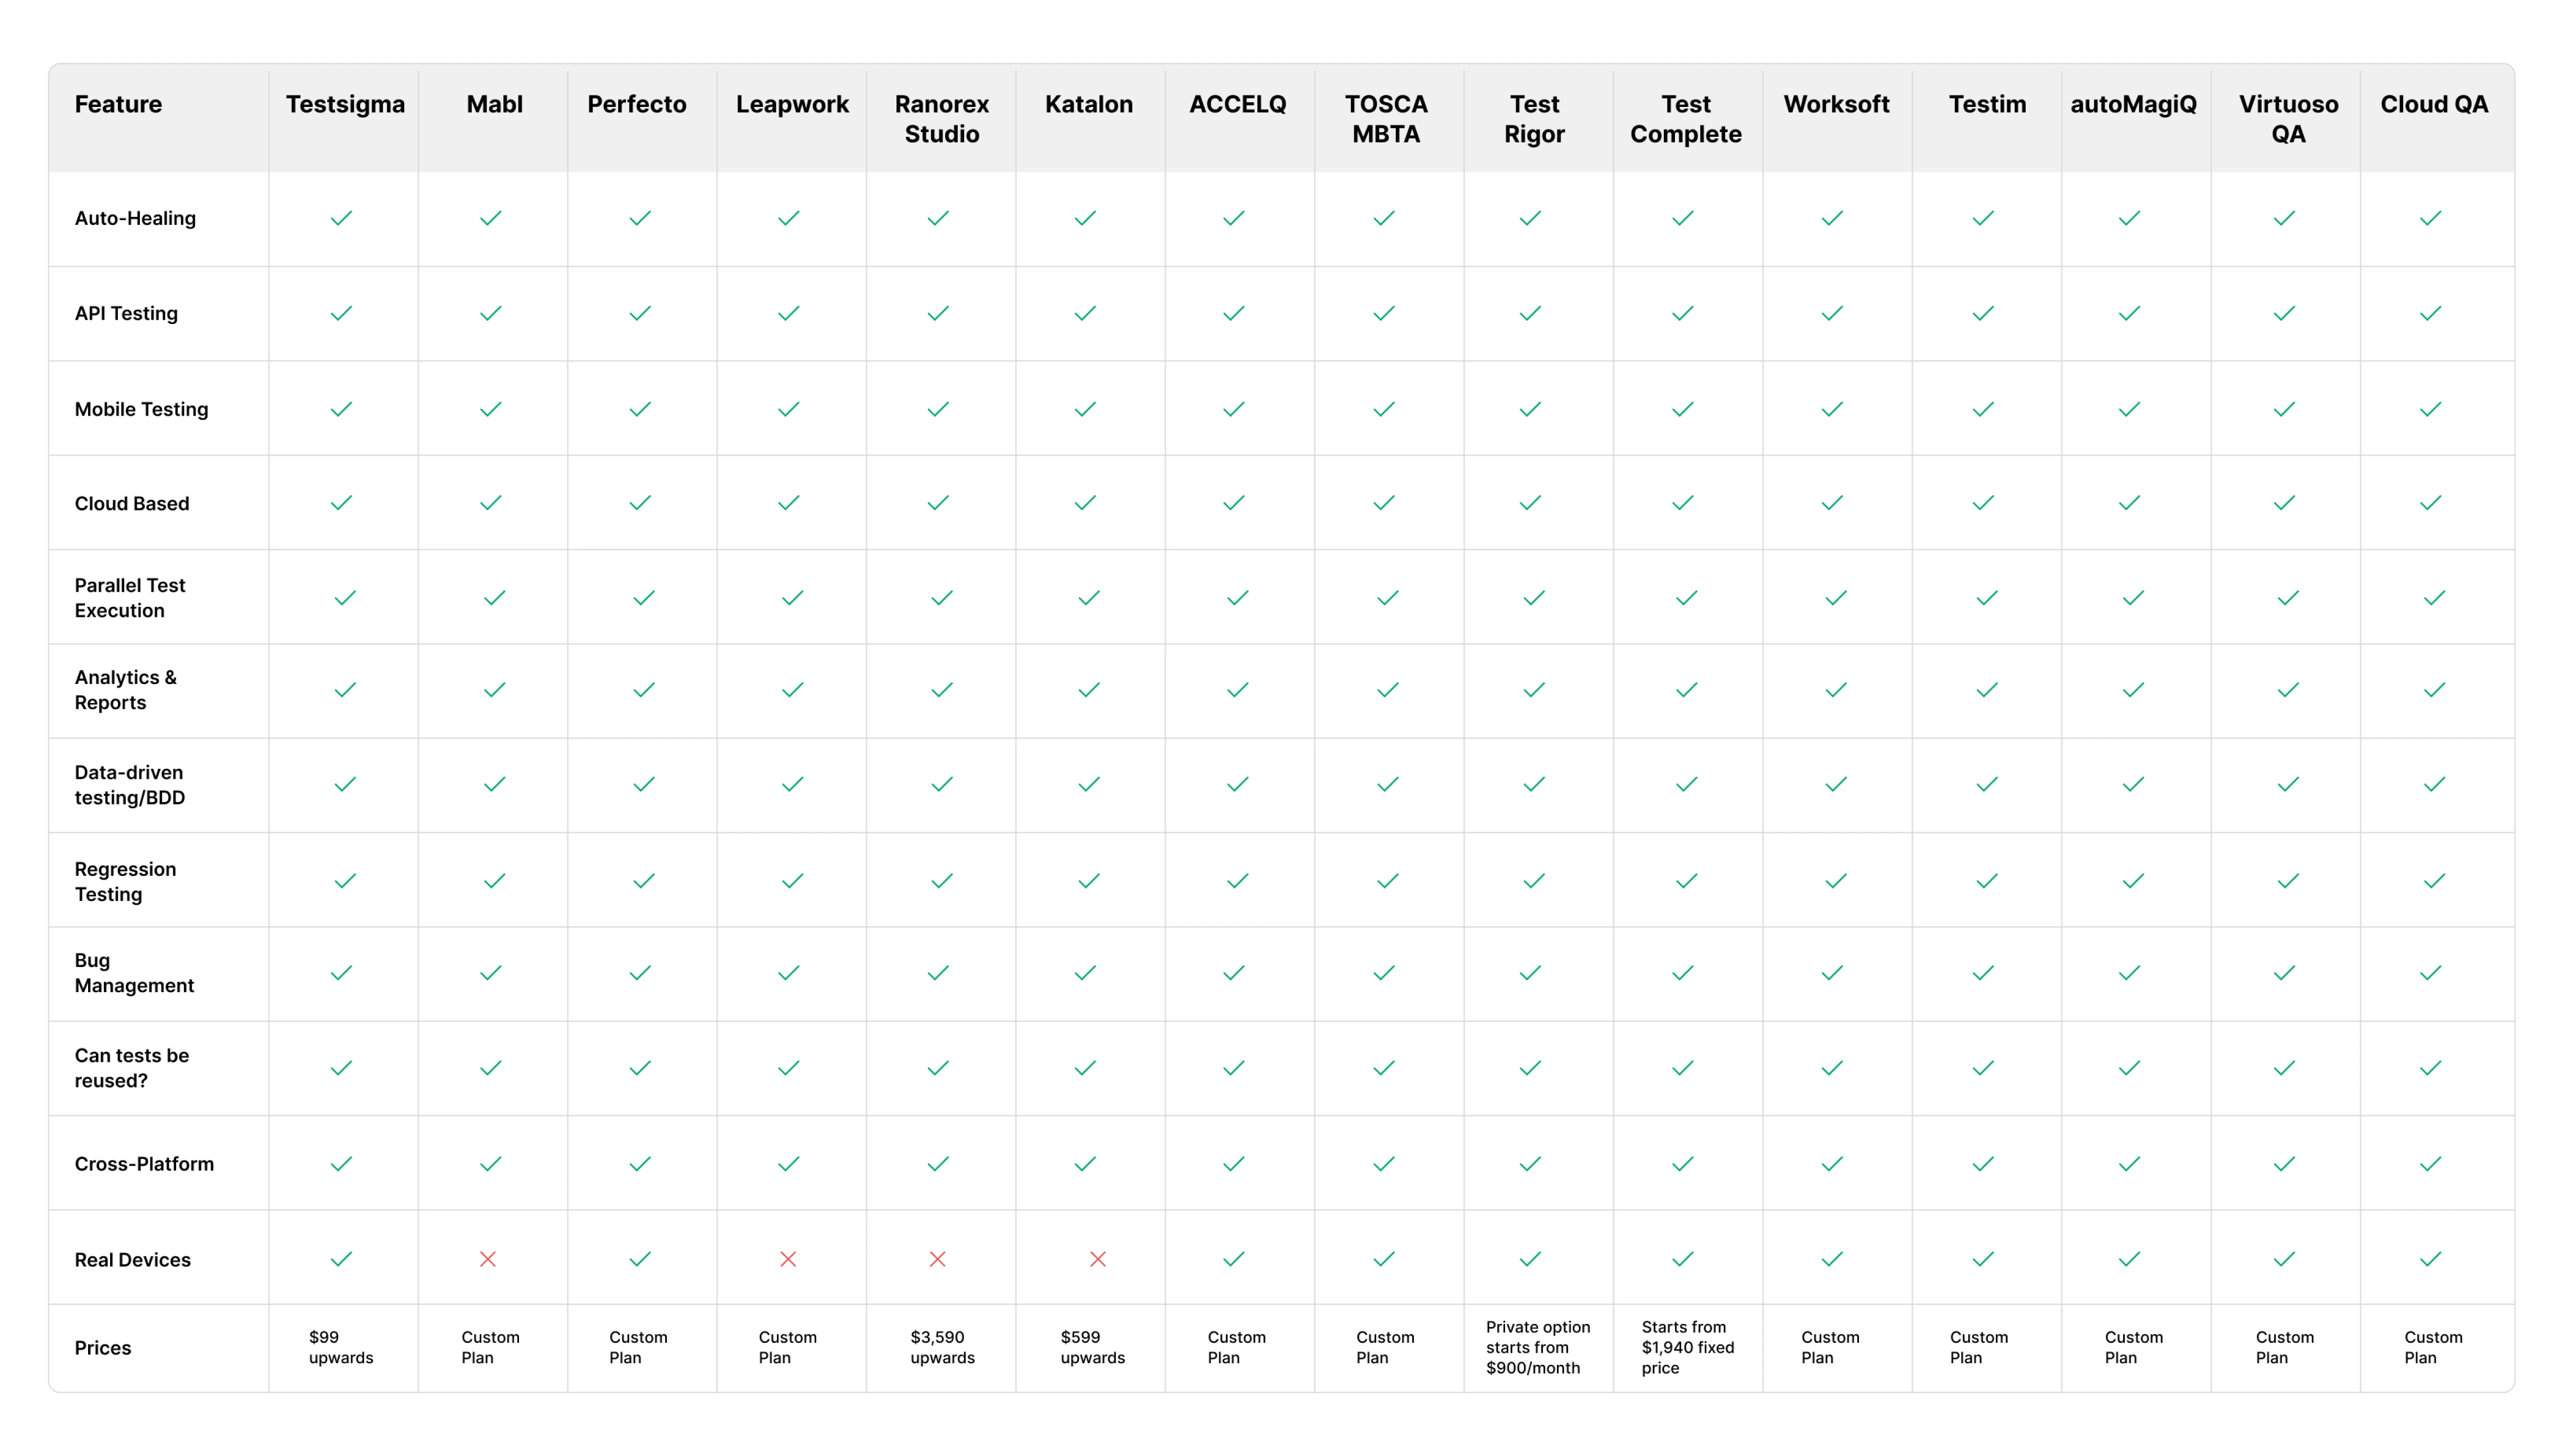2563x1456 pixels.
Task: Click the Real Devices row label
Action: (x=132, y=1260)
